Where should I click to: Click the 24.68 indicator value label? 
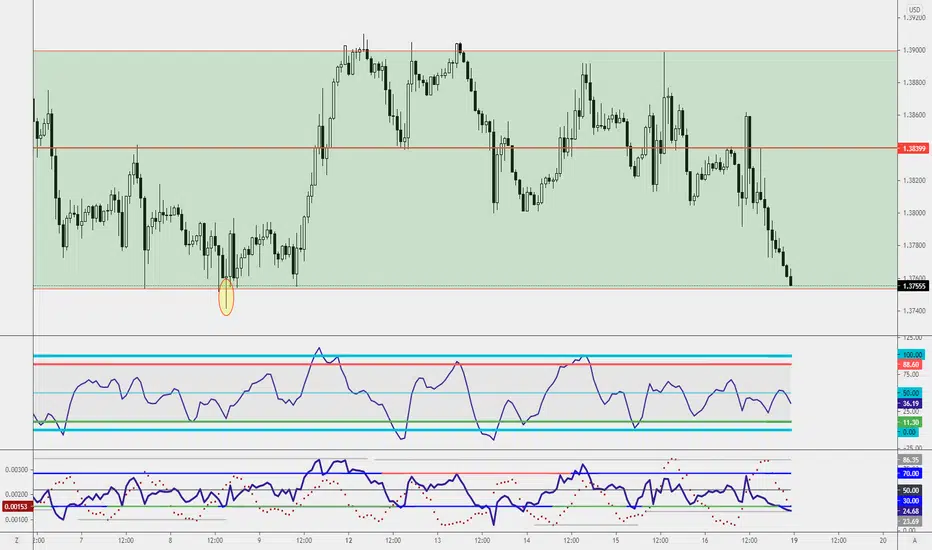(911, 511)
